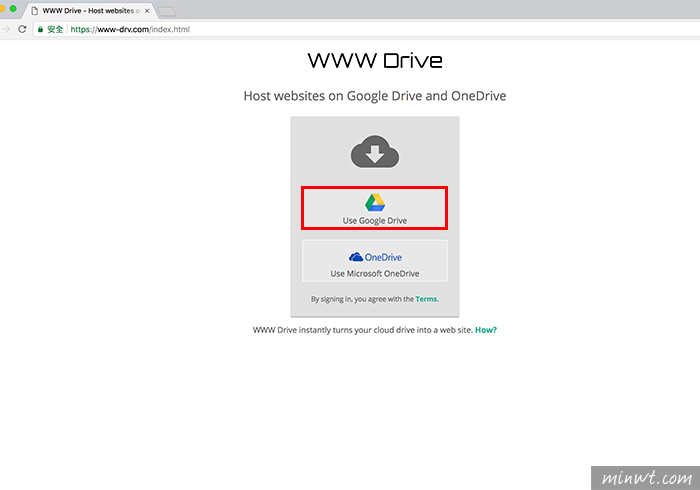Reload the page with refresh icon
The image size is (700, 490).
22,29
